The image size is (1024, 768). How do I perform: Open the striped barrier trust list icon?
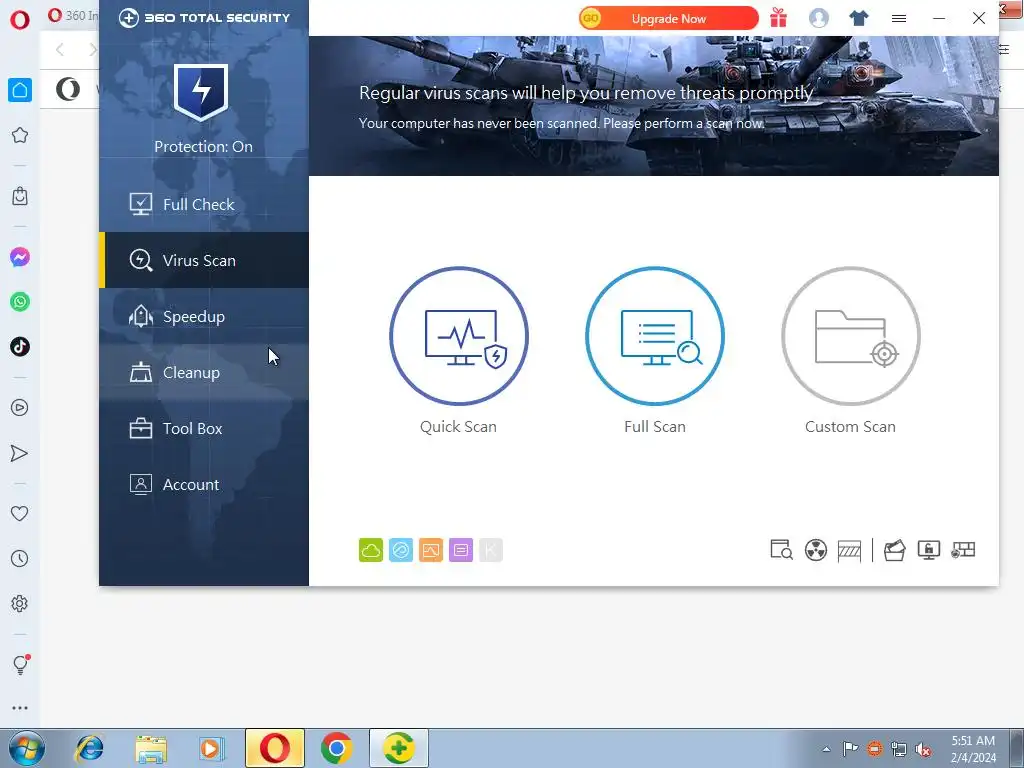tap(849, 550)
